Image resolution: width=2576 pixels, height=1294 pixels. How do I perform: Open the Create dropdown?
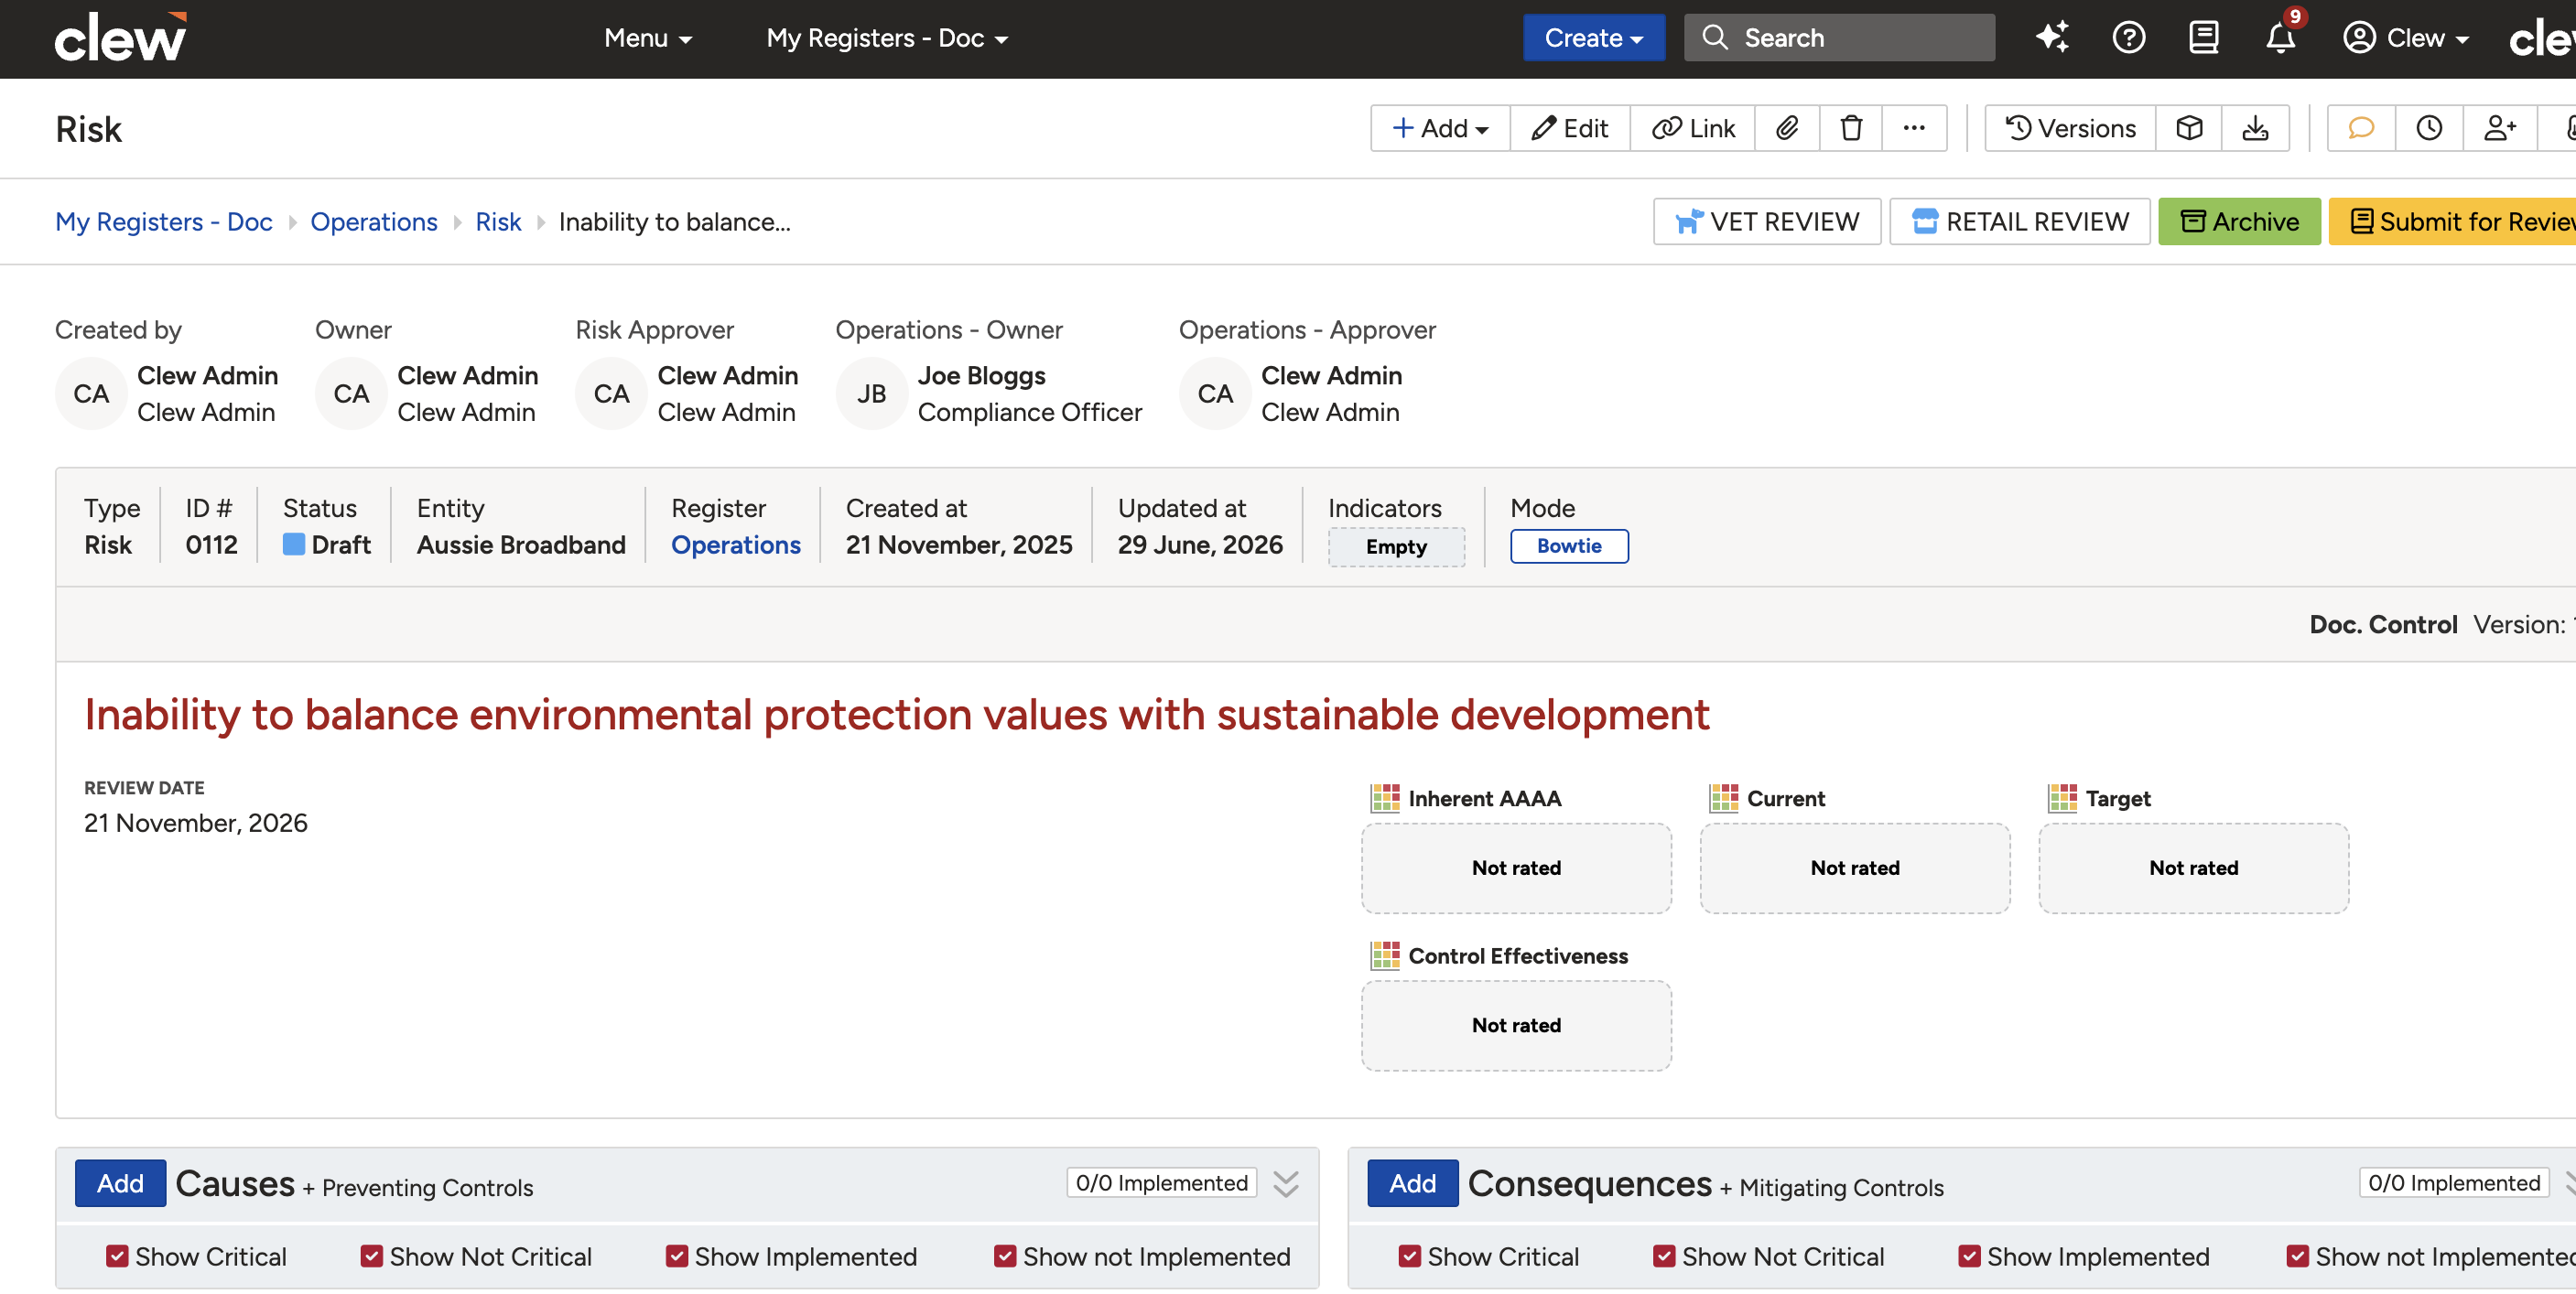click(1593, 38)
